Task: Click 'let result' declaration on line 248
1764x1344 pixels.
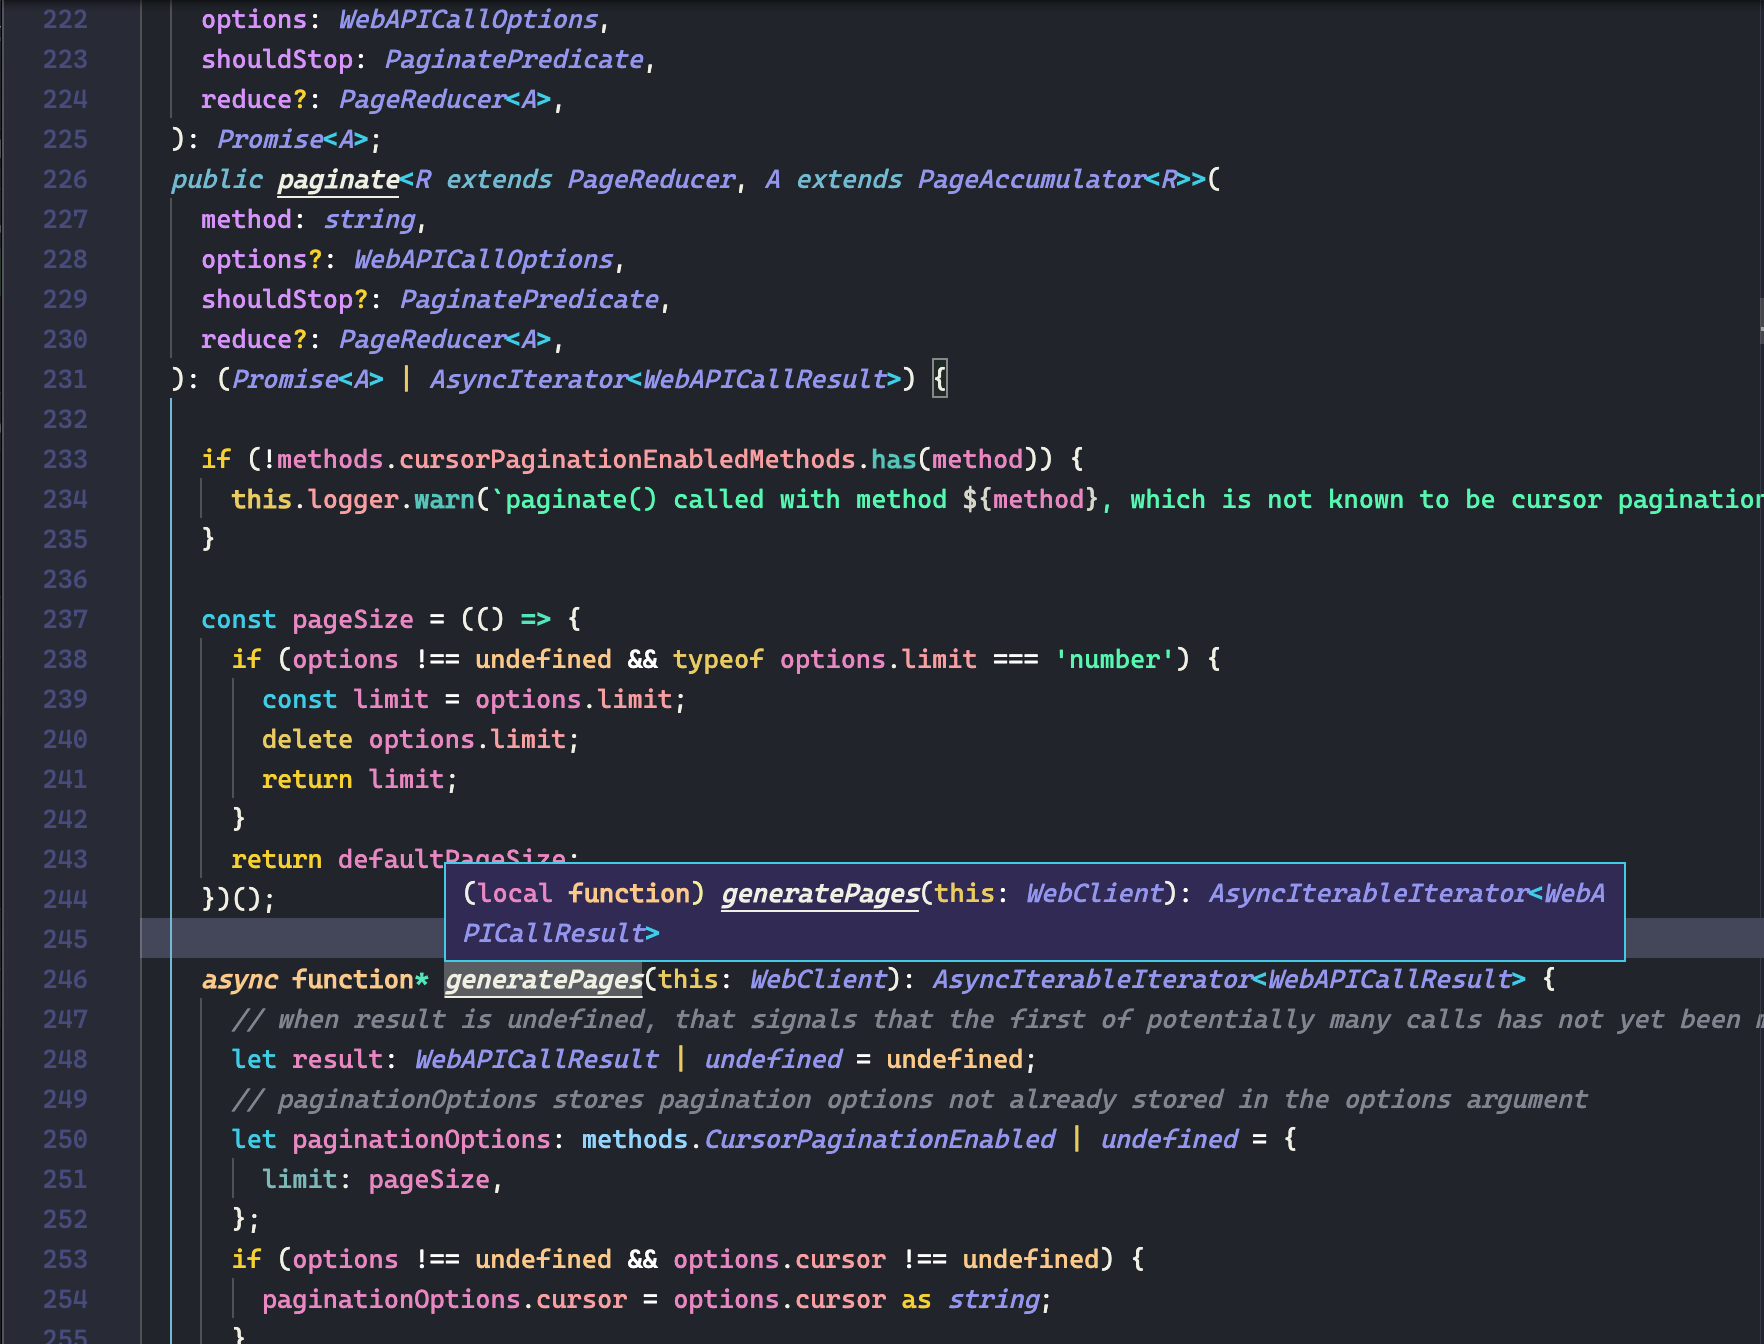Action: click(307, 1059)
